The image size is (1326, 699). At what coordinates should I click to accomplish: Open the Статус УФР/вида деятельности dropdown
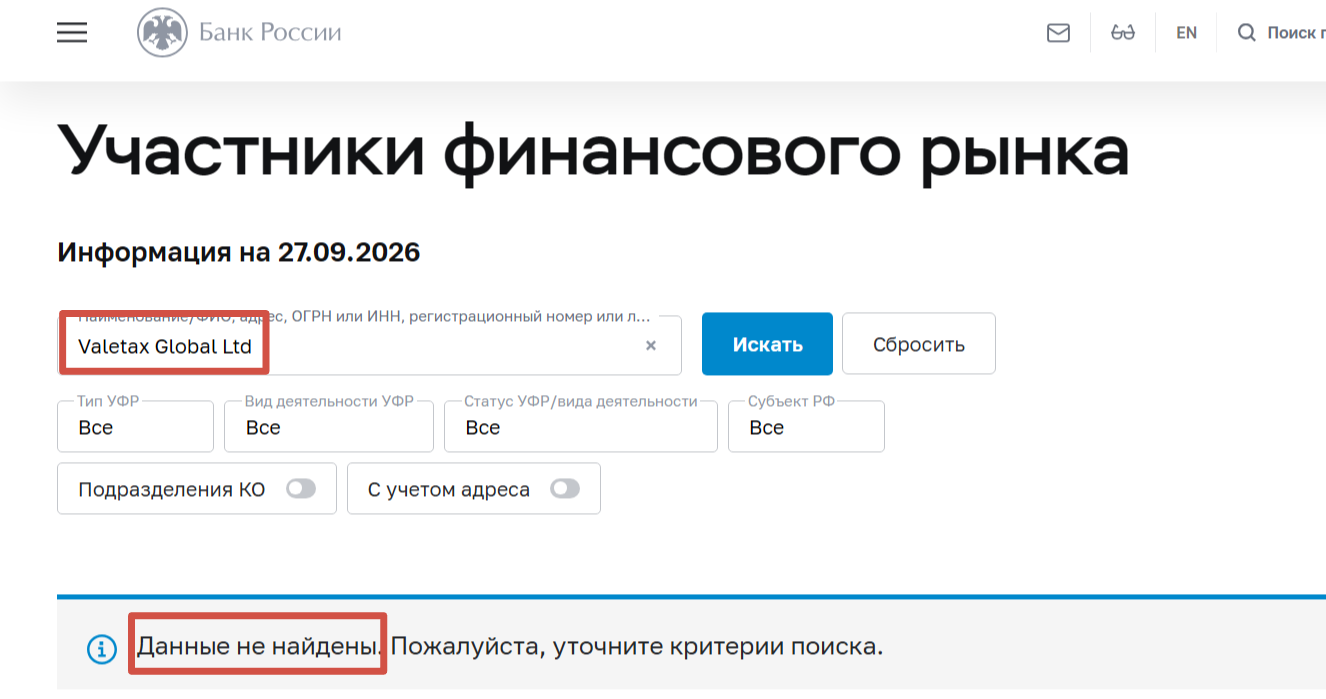pos(581,427)
